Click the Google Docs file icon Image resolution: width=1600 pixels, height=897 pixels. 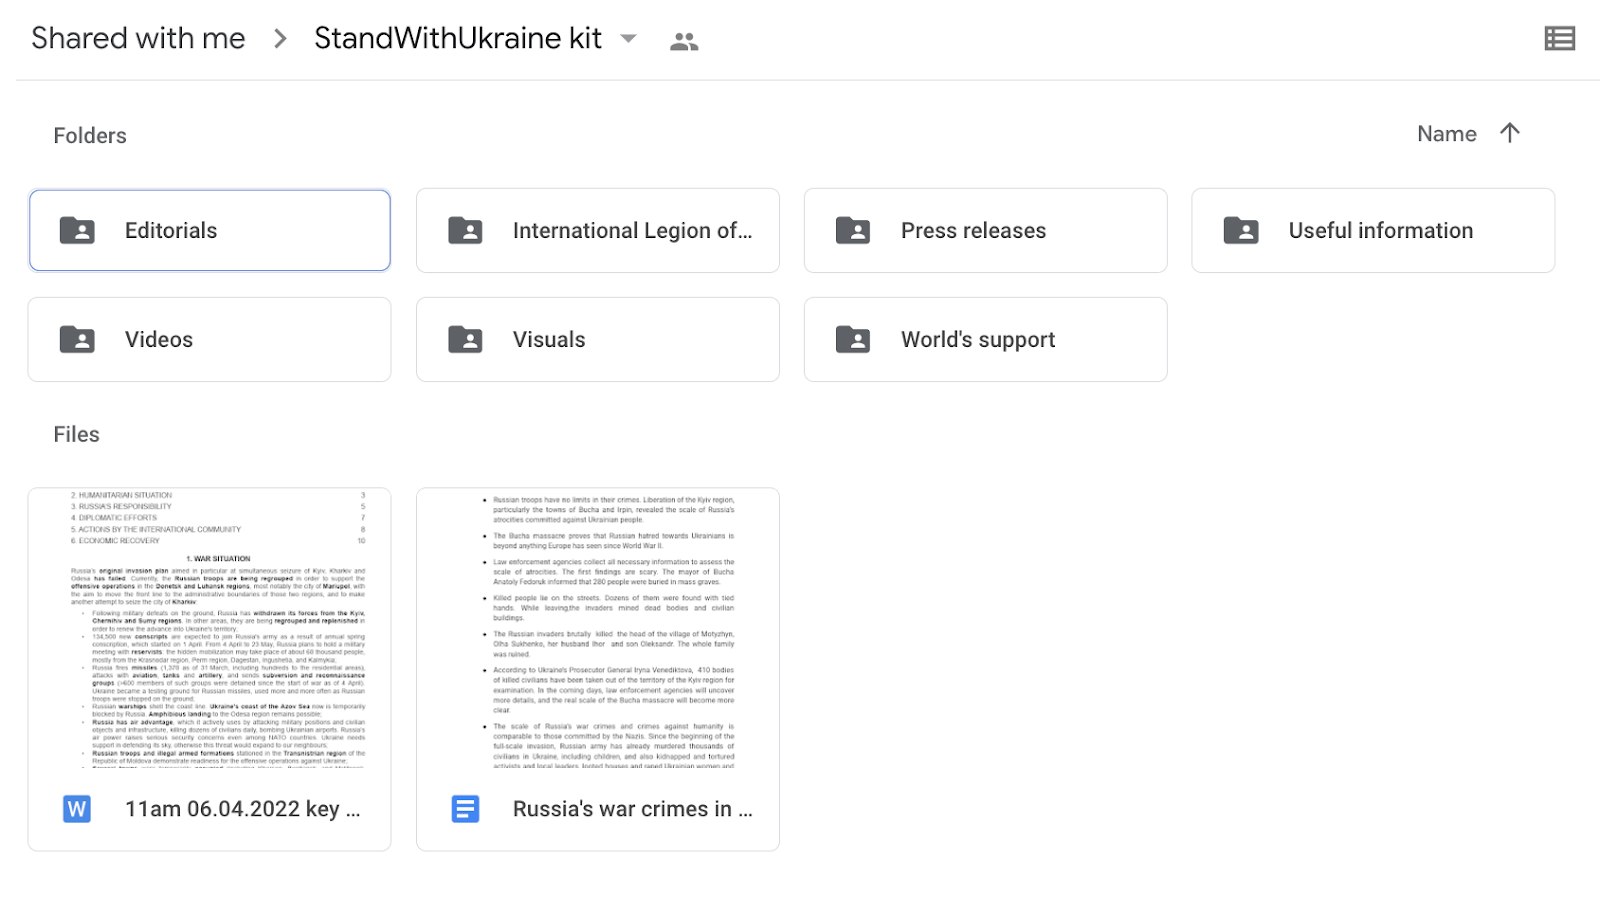pos(465,809)
